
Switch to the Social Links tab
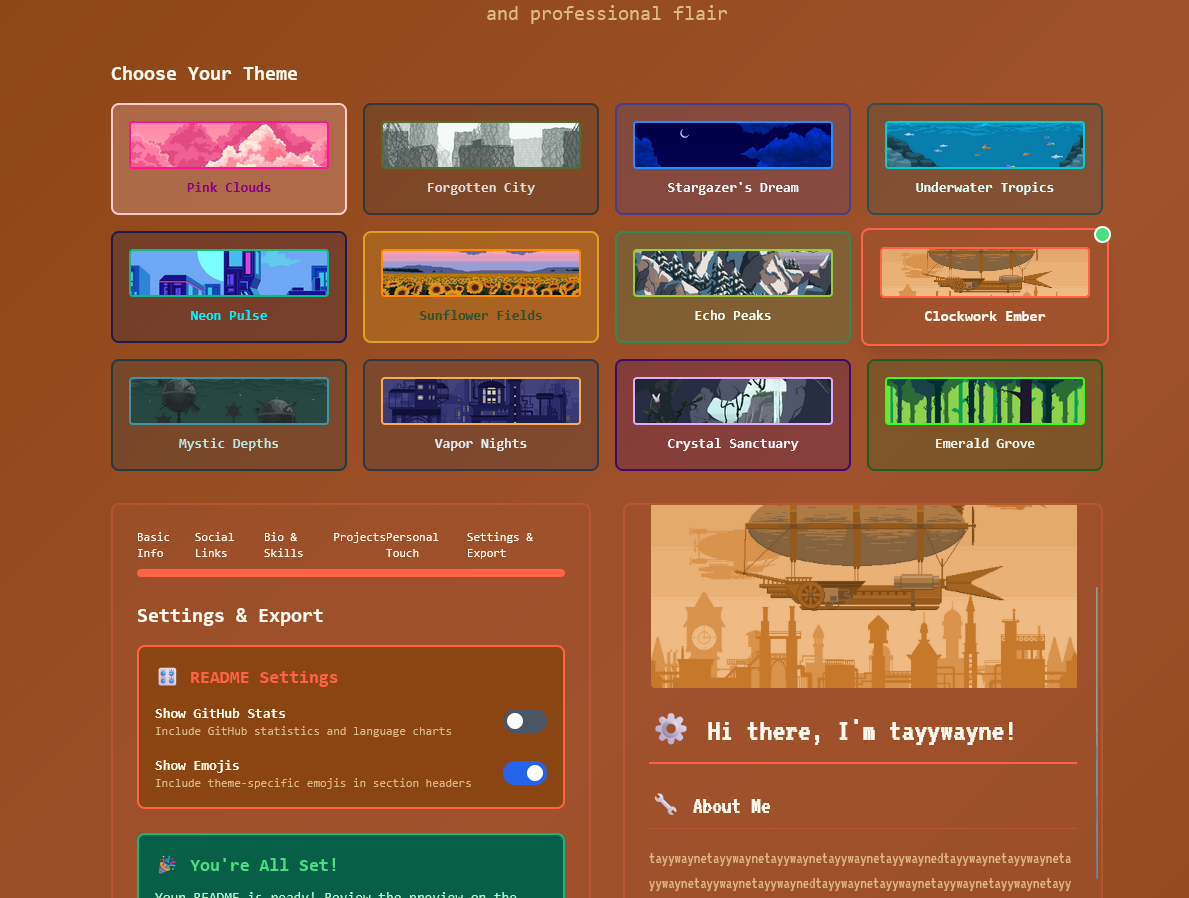[x=214, y=545]
